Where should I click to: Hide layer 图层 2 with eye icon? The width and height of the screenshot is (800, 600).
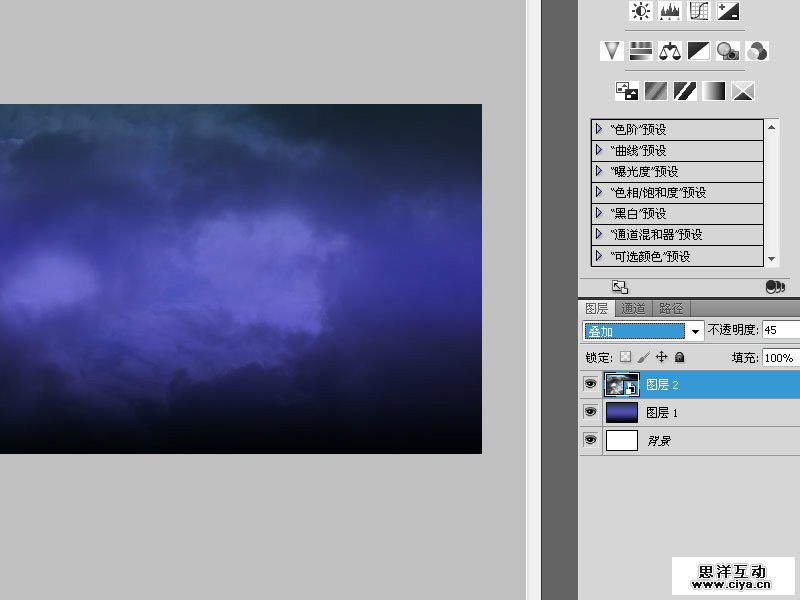pos(590,384)
